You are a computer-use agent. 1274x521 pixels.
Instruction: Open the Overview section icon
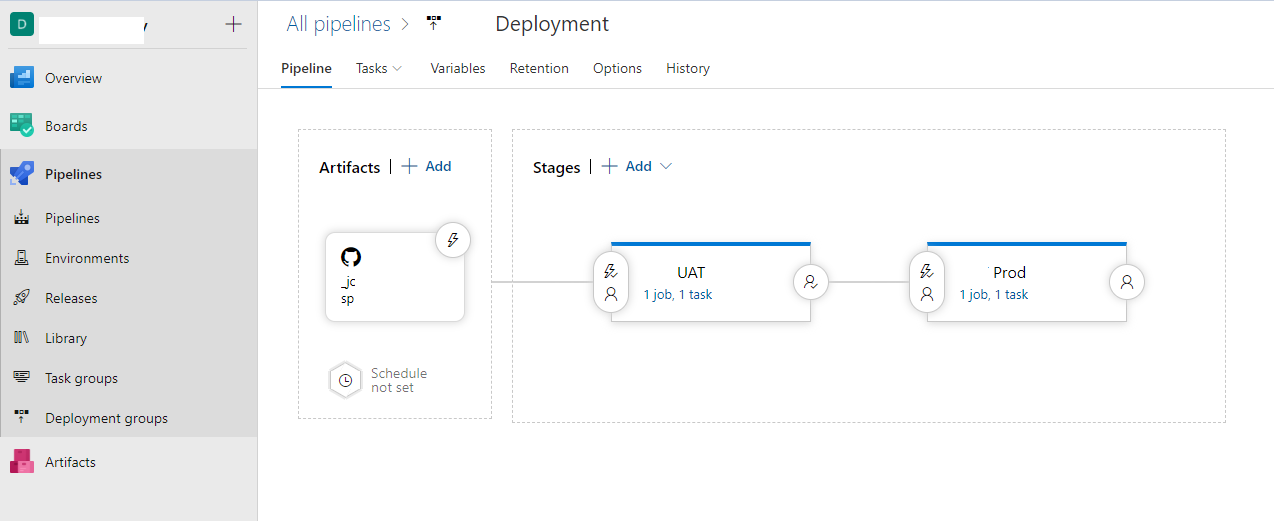[x=22, y=78]
